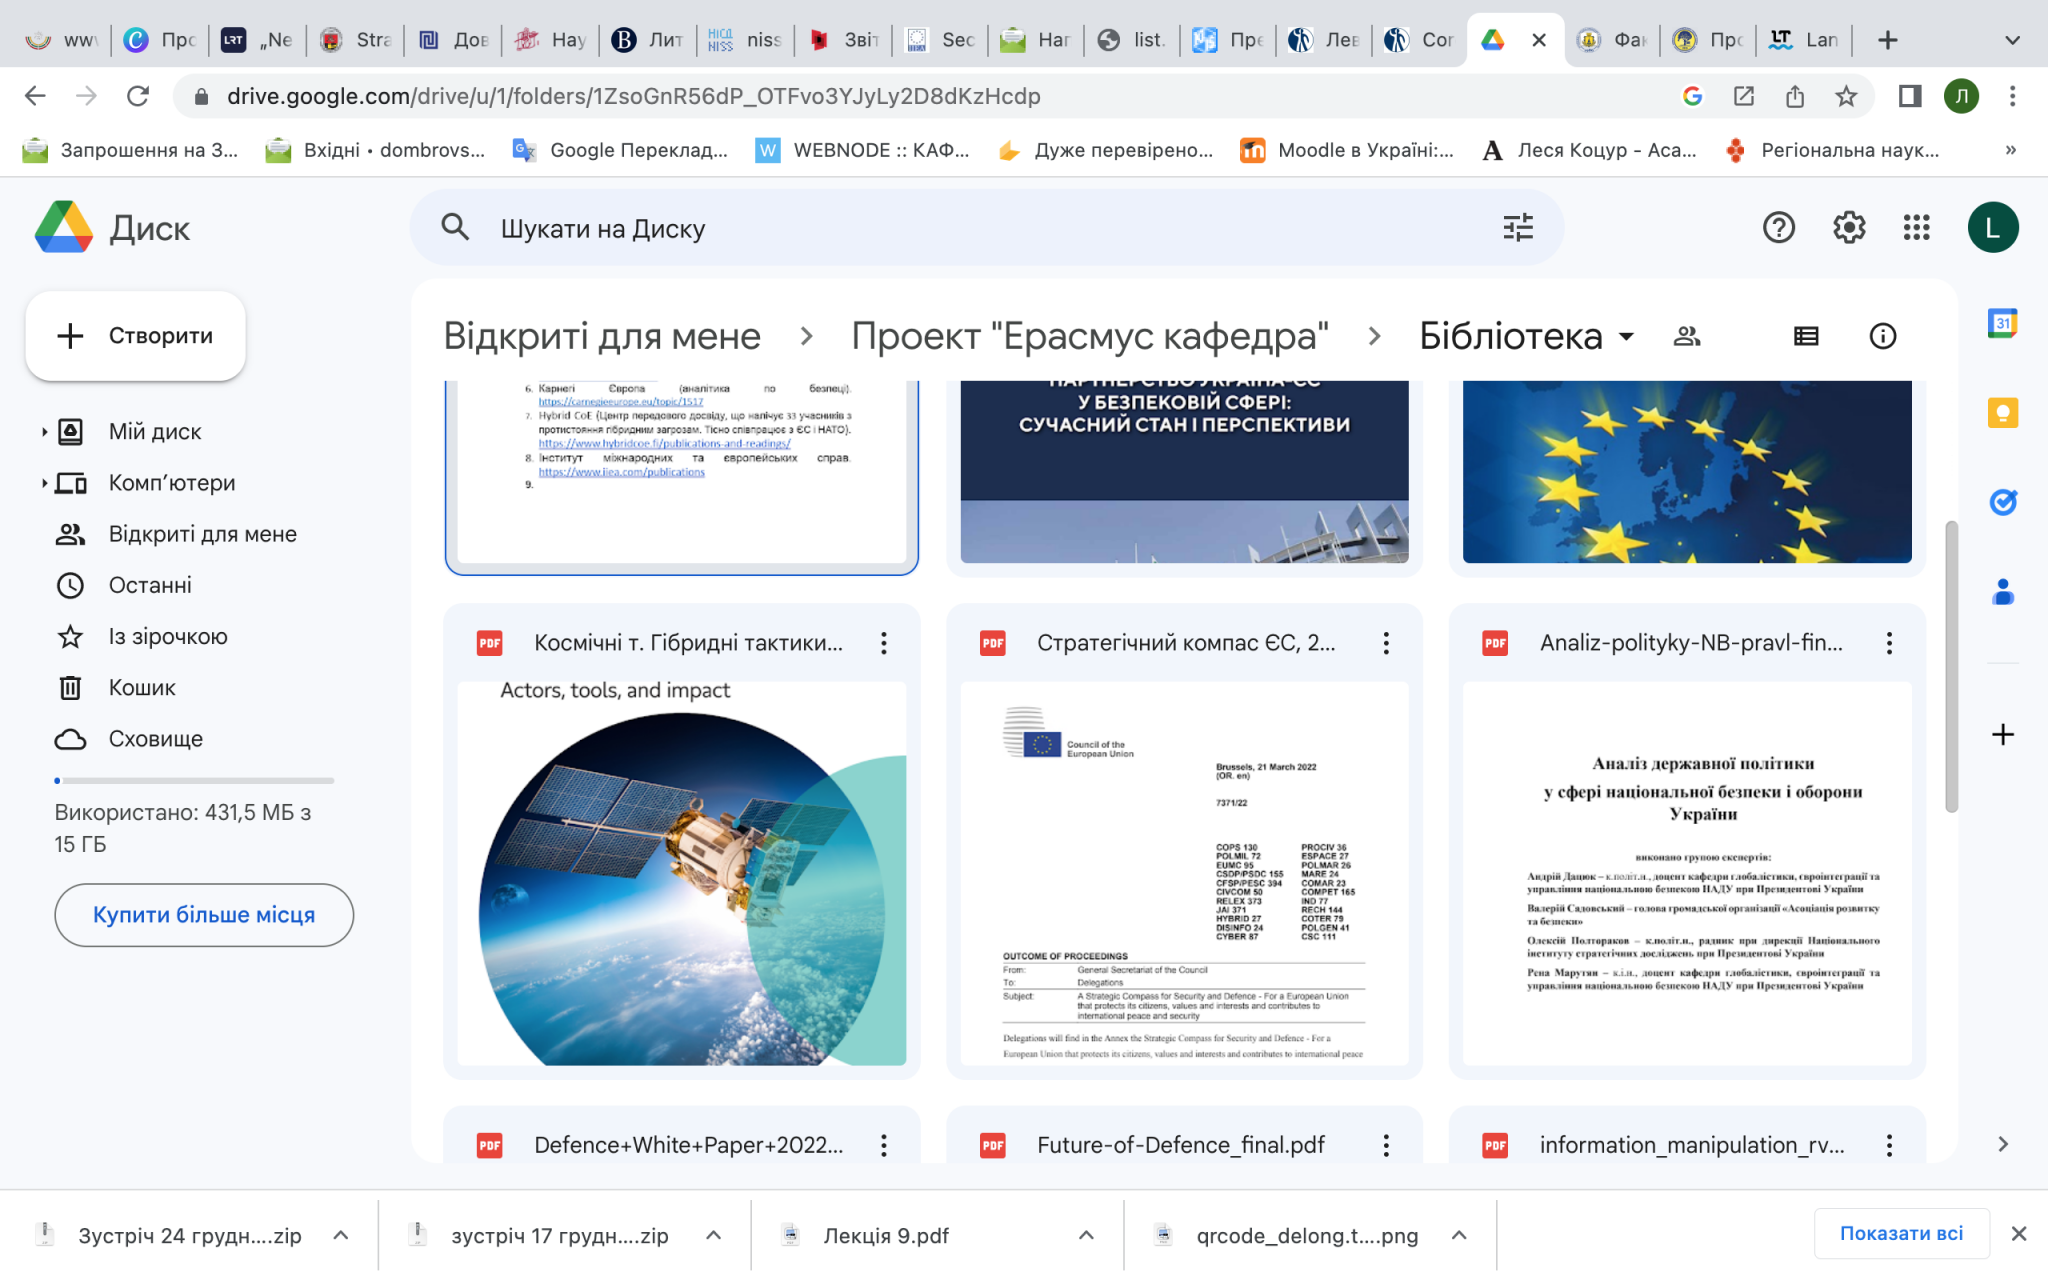This screenshot has height=1280, width=2048.
Task: Click the storage usage progress bar
Action: point(194,780)
